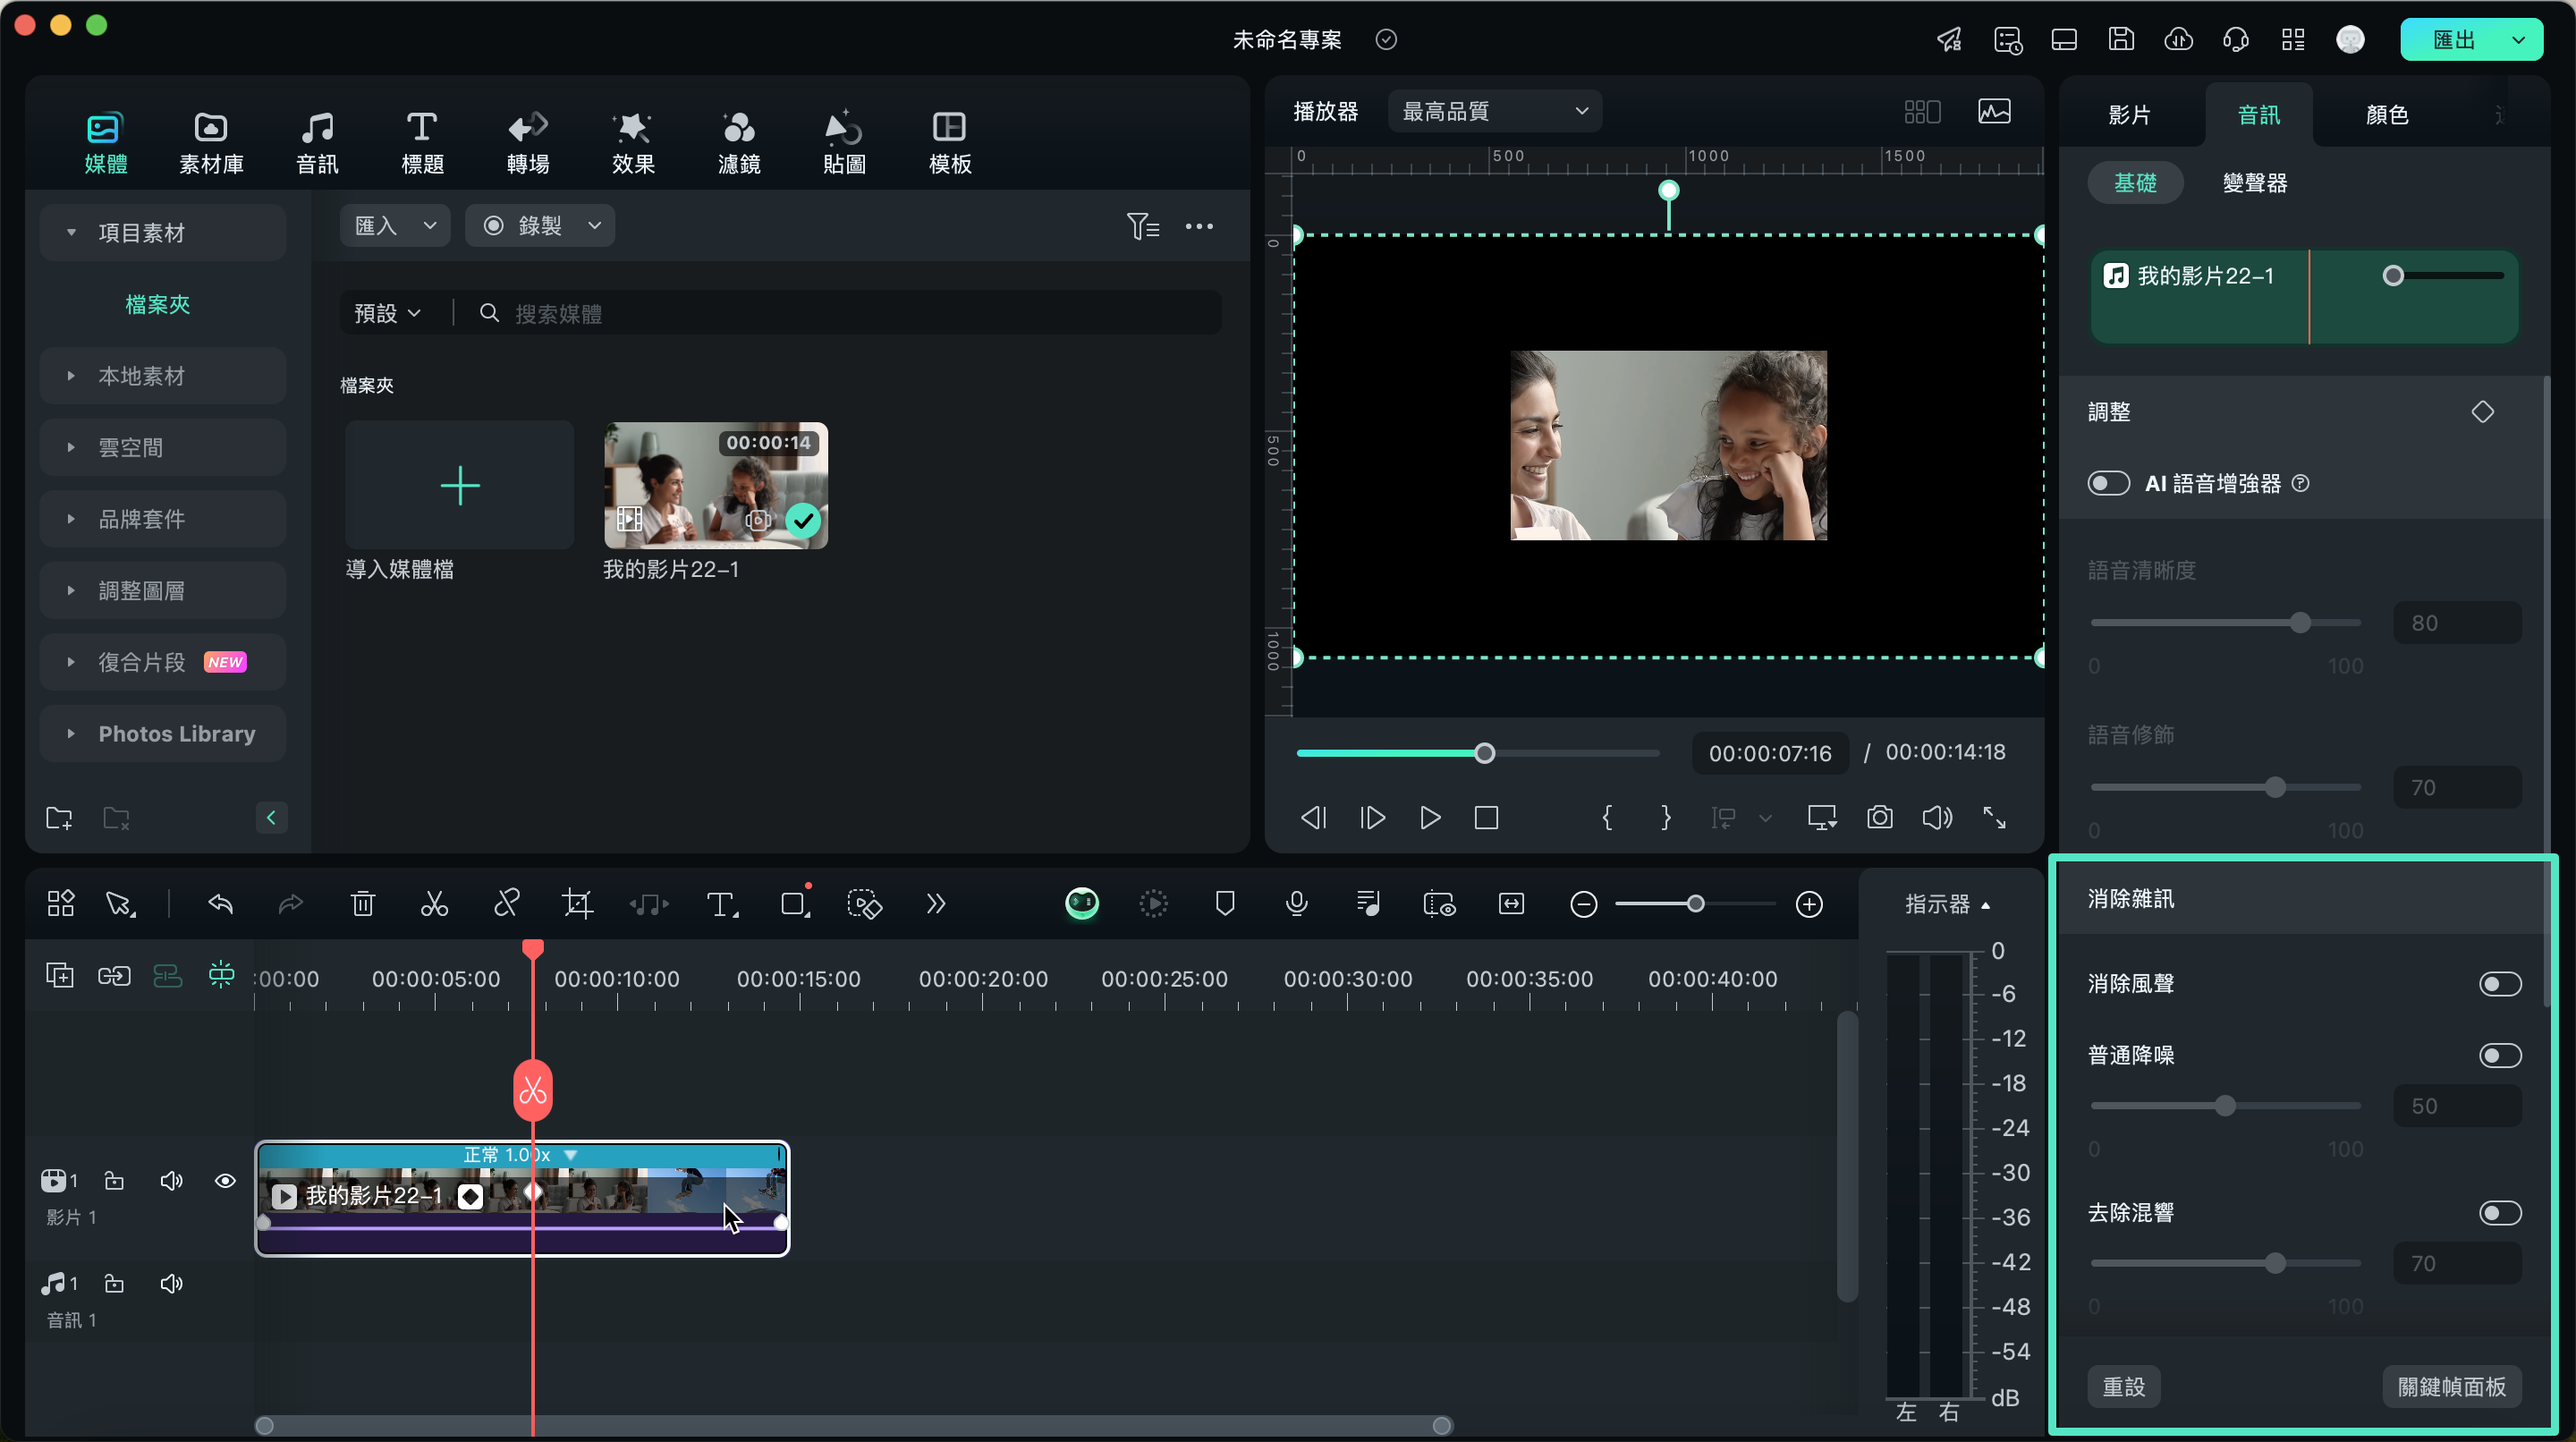Click the redo arrow icon
Screen dimensions: 2576x1442
tap(290, 904)
